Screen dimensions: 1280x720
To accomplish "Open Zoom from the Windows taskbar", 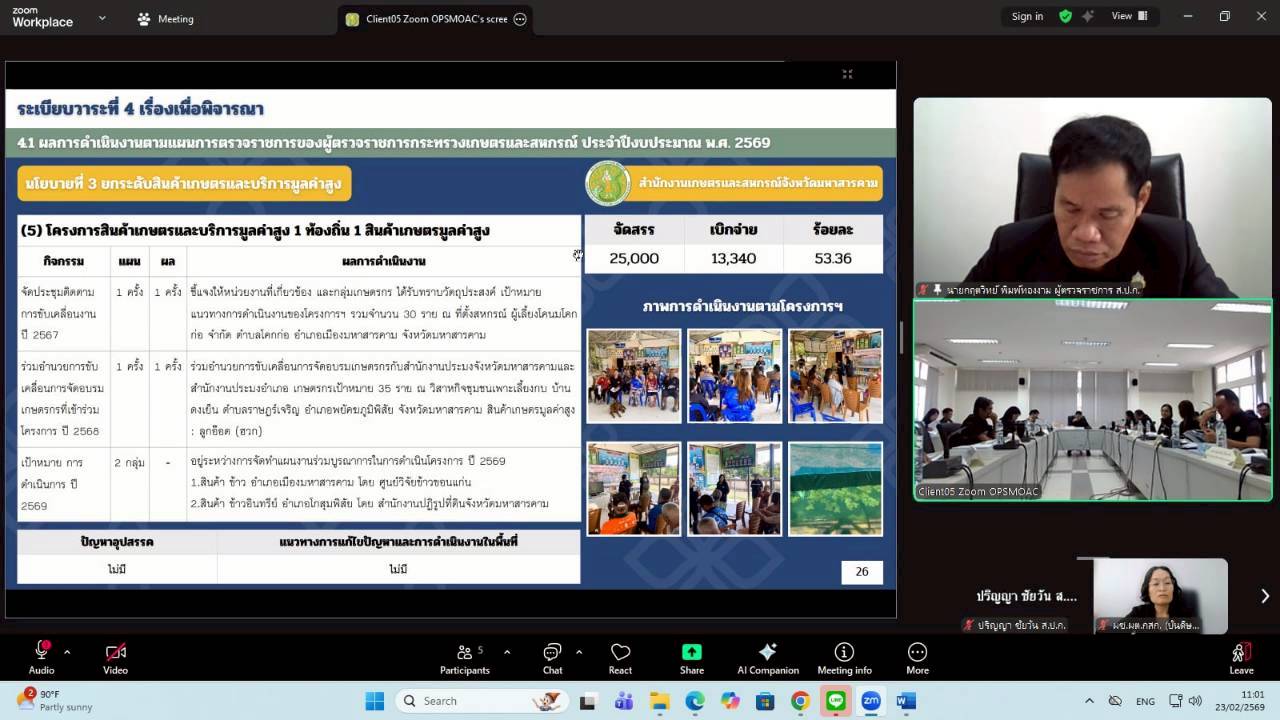I will tap(871, 700).
